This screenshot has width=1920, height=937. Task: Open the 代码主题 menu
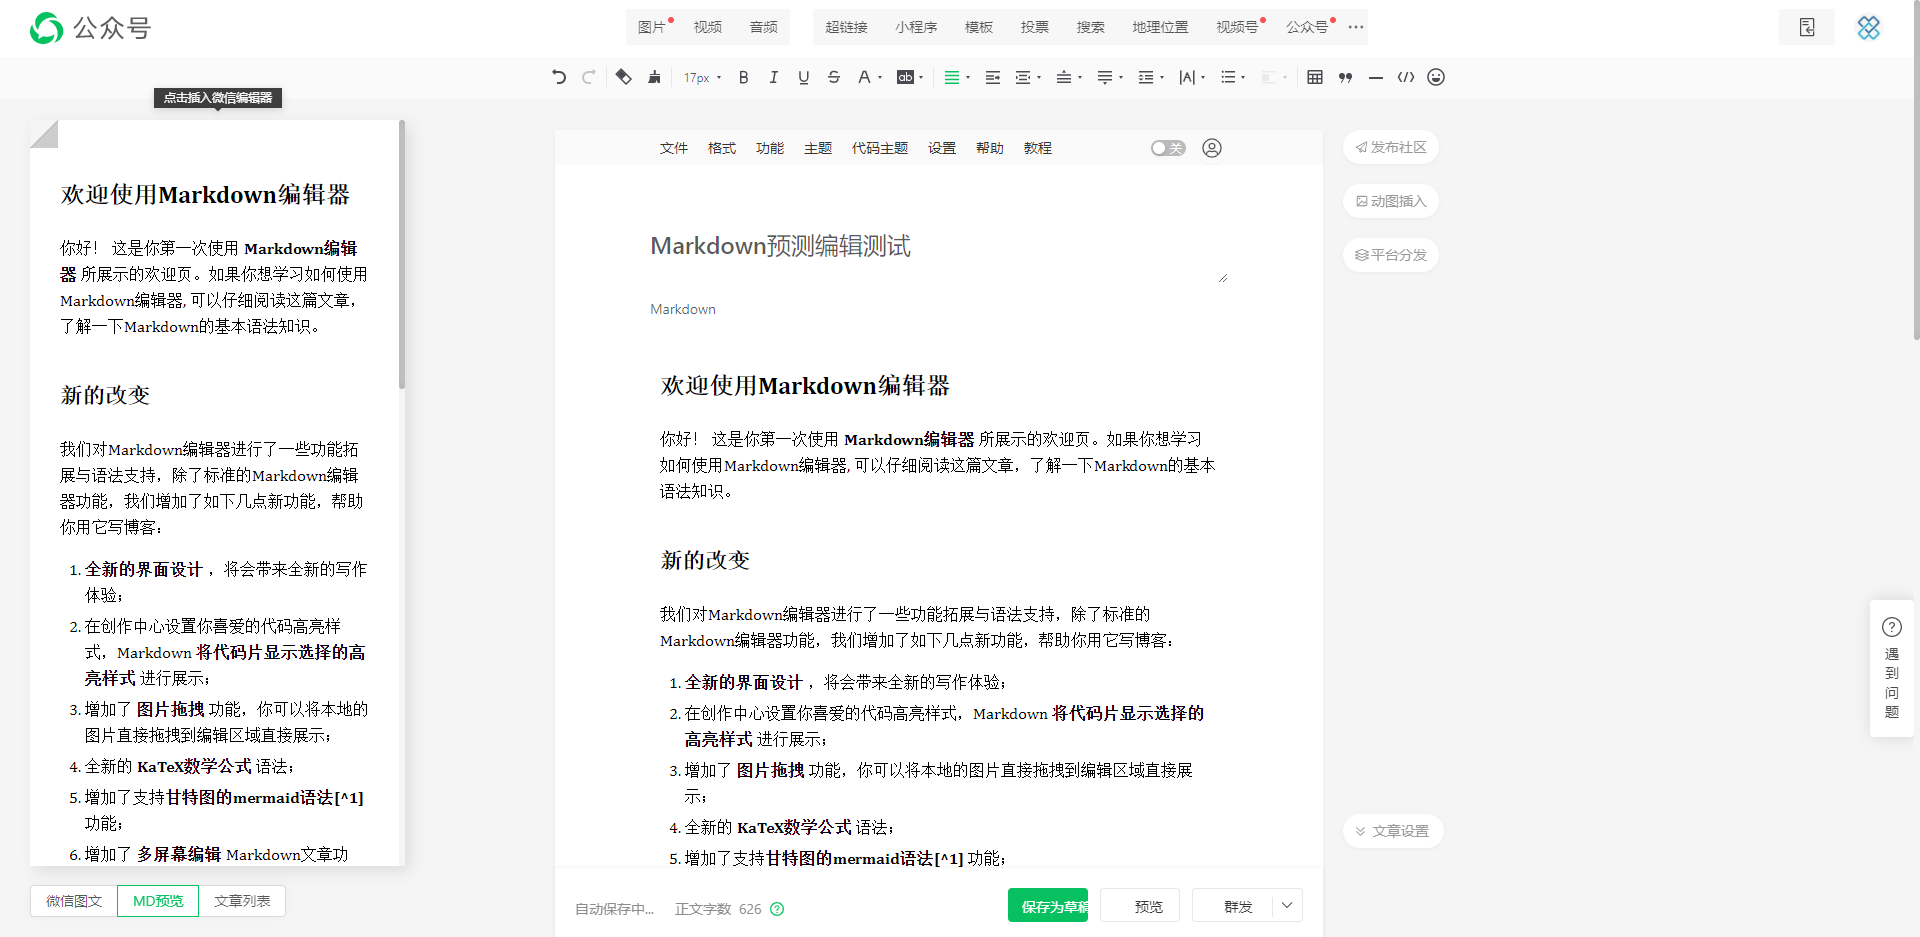880,148
